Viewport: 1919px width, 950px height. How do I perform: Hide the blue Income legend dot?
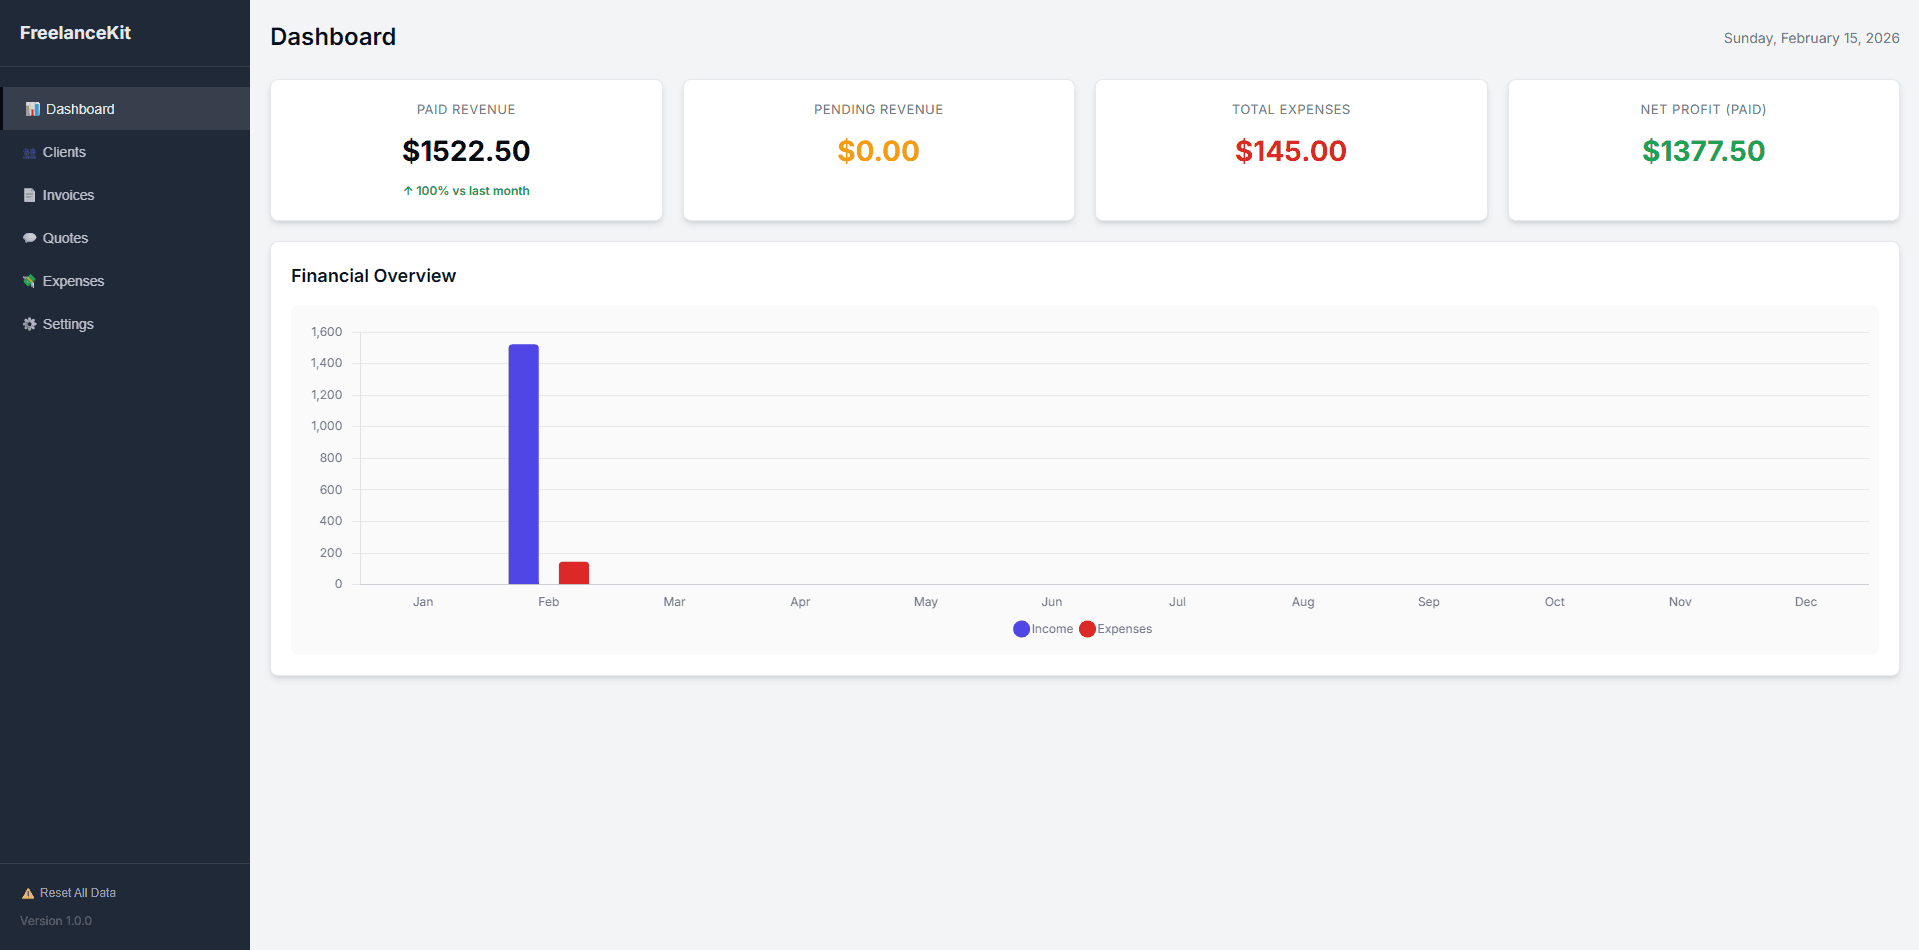[1021, 628]
